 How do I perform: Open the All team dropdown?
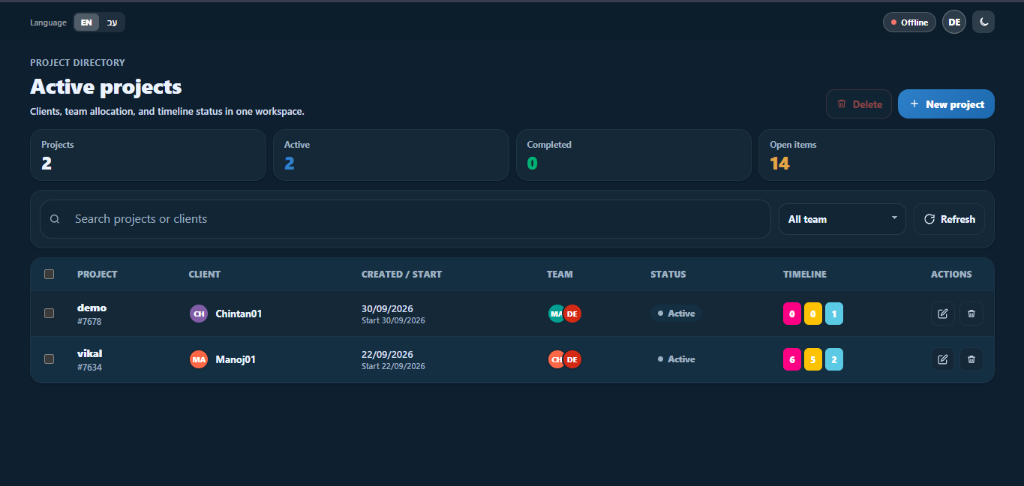[x=842, y=219]
